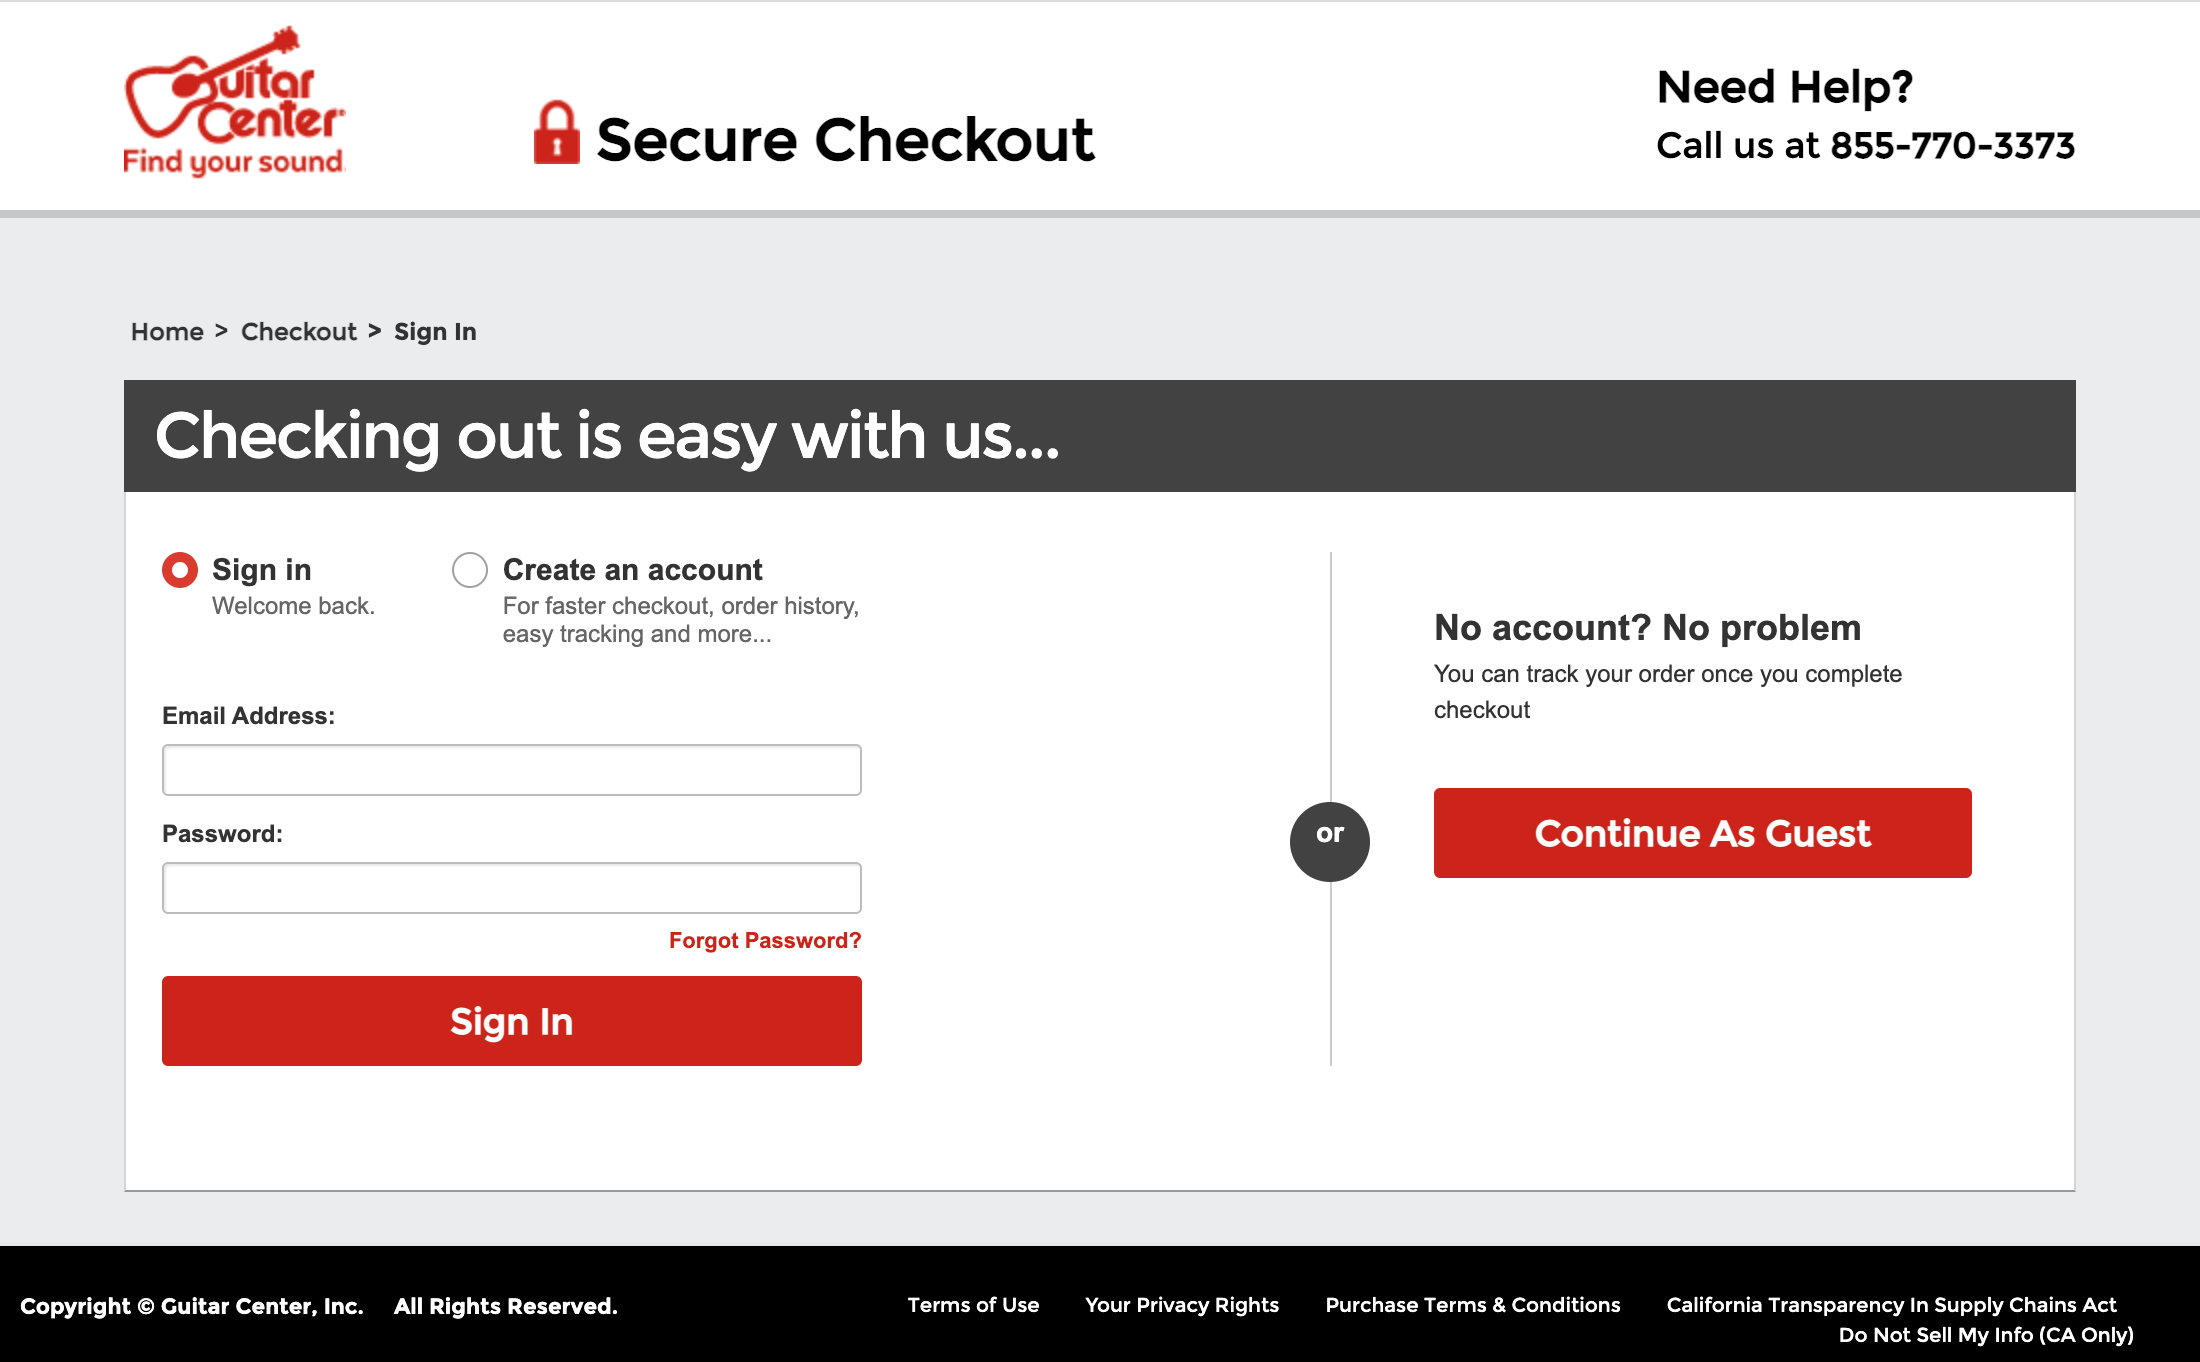Navigate to Checkout breadcrumb
The width and height of the screenshot is (2200, 1362).
coord(299,332)
